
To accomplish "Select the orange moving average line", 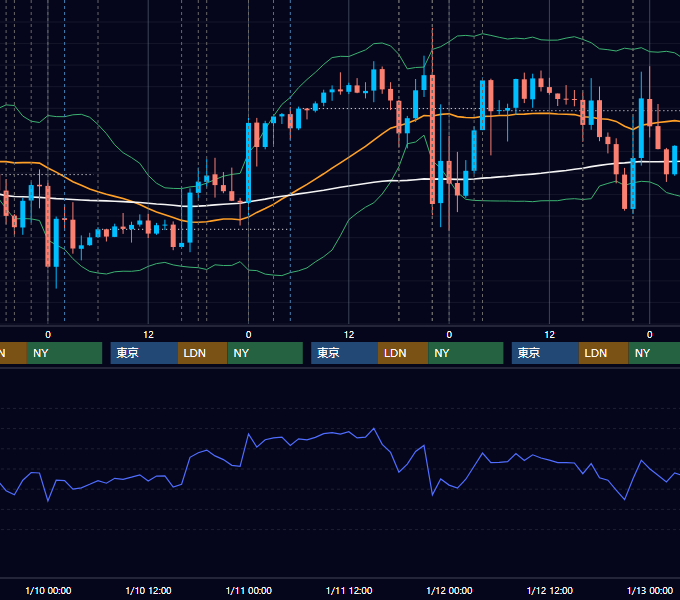I will tap(347, 159).
